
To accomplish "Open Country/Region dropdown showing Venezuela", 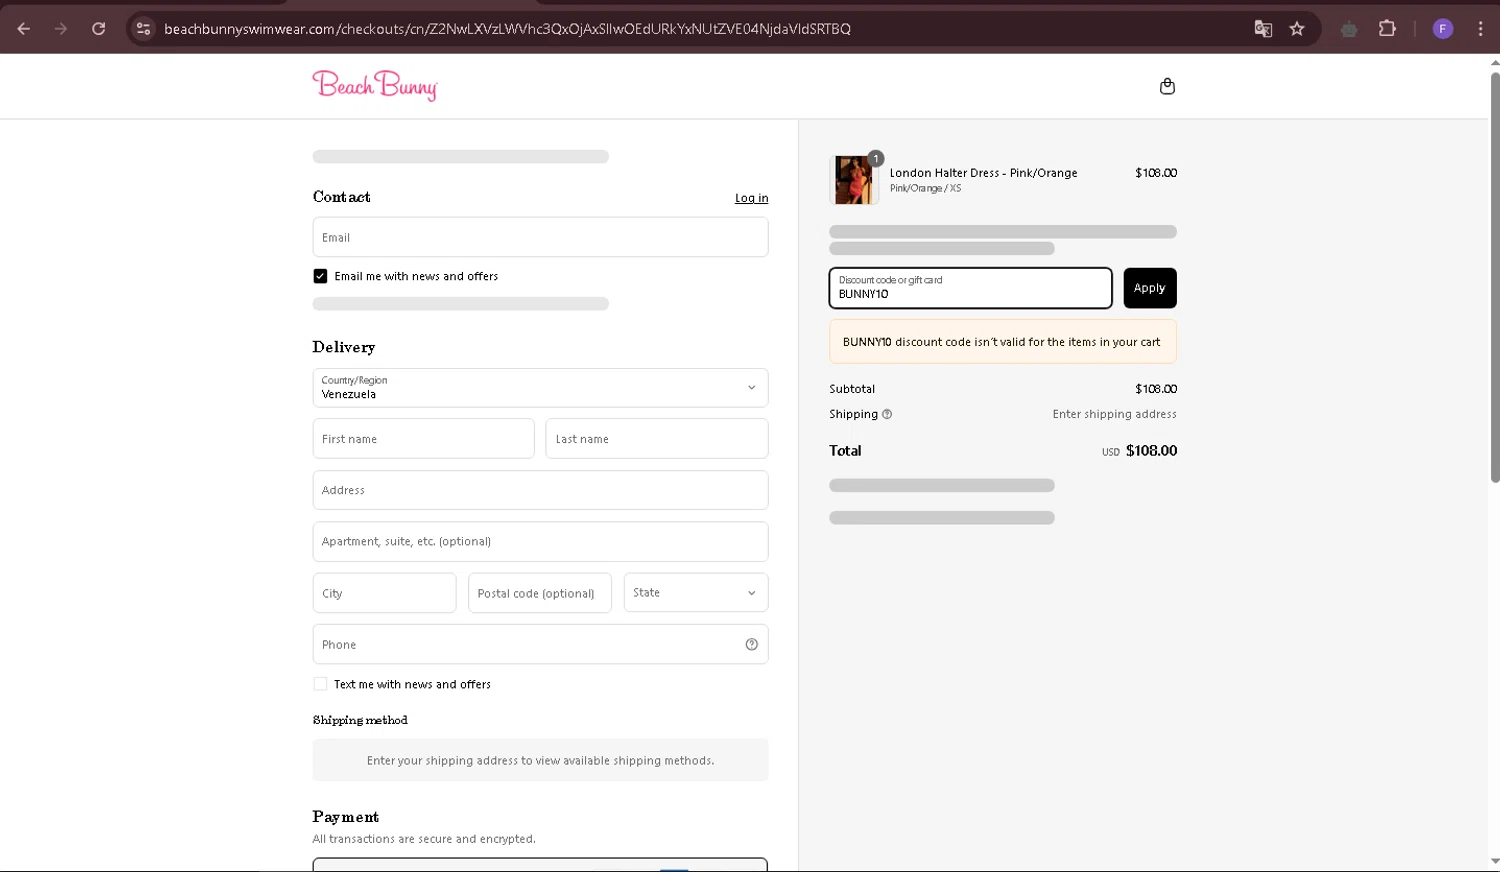I will [540, 388].
